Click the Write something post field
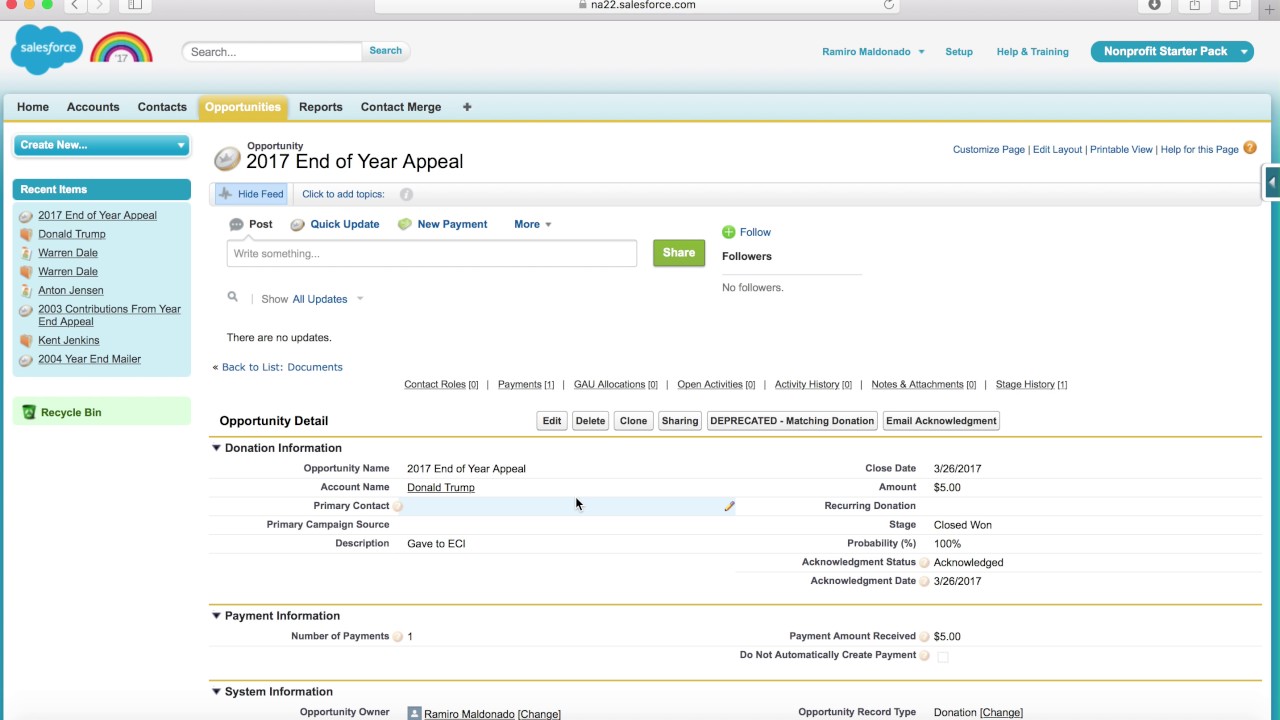Viewport: 1280px width, 720px height. click(x=432, y=254)
